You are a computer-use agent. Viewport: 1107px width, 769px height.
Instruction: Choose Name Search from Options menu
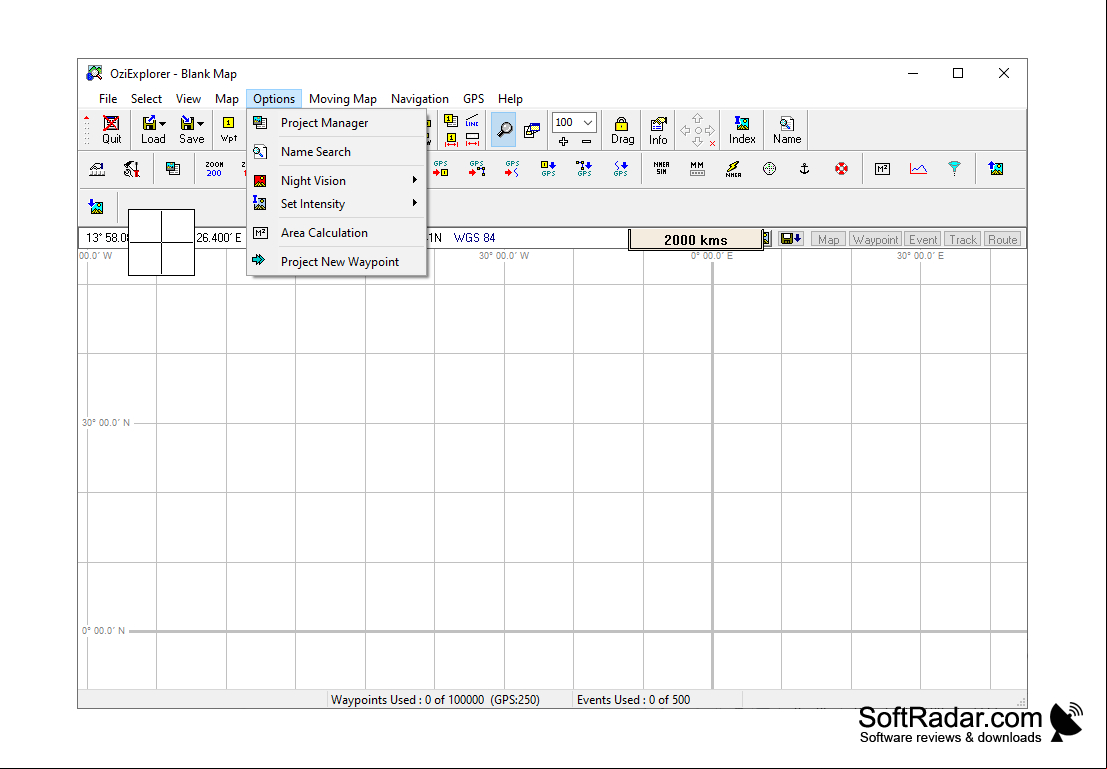(337, 152)
